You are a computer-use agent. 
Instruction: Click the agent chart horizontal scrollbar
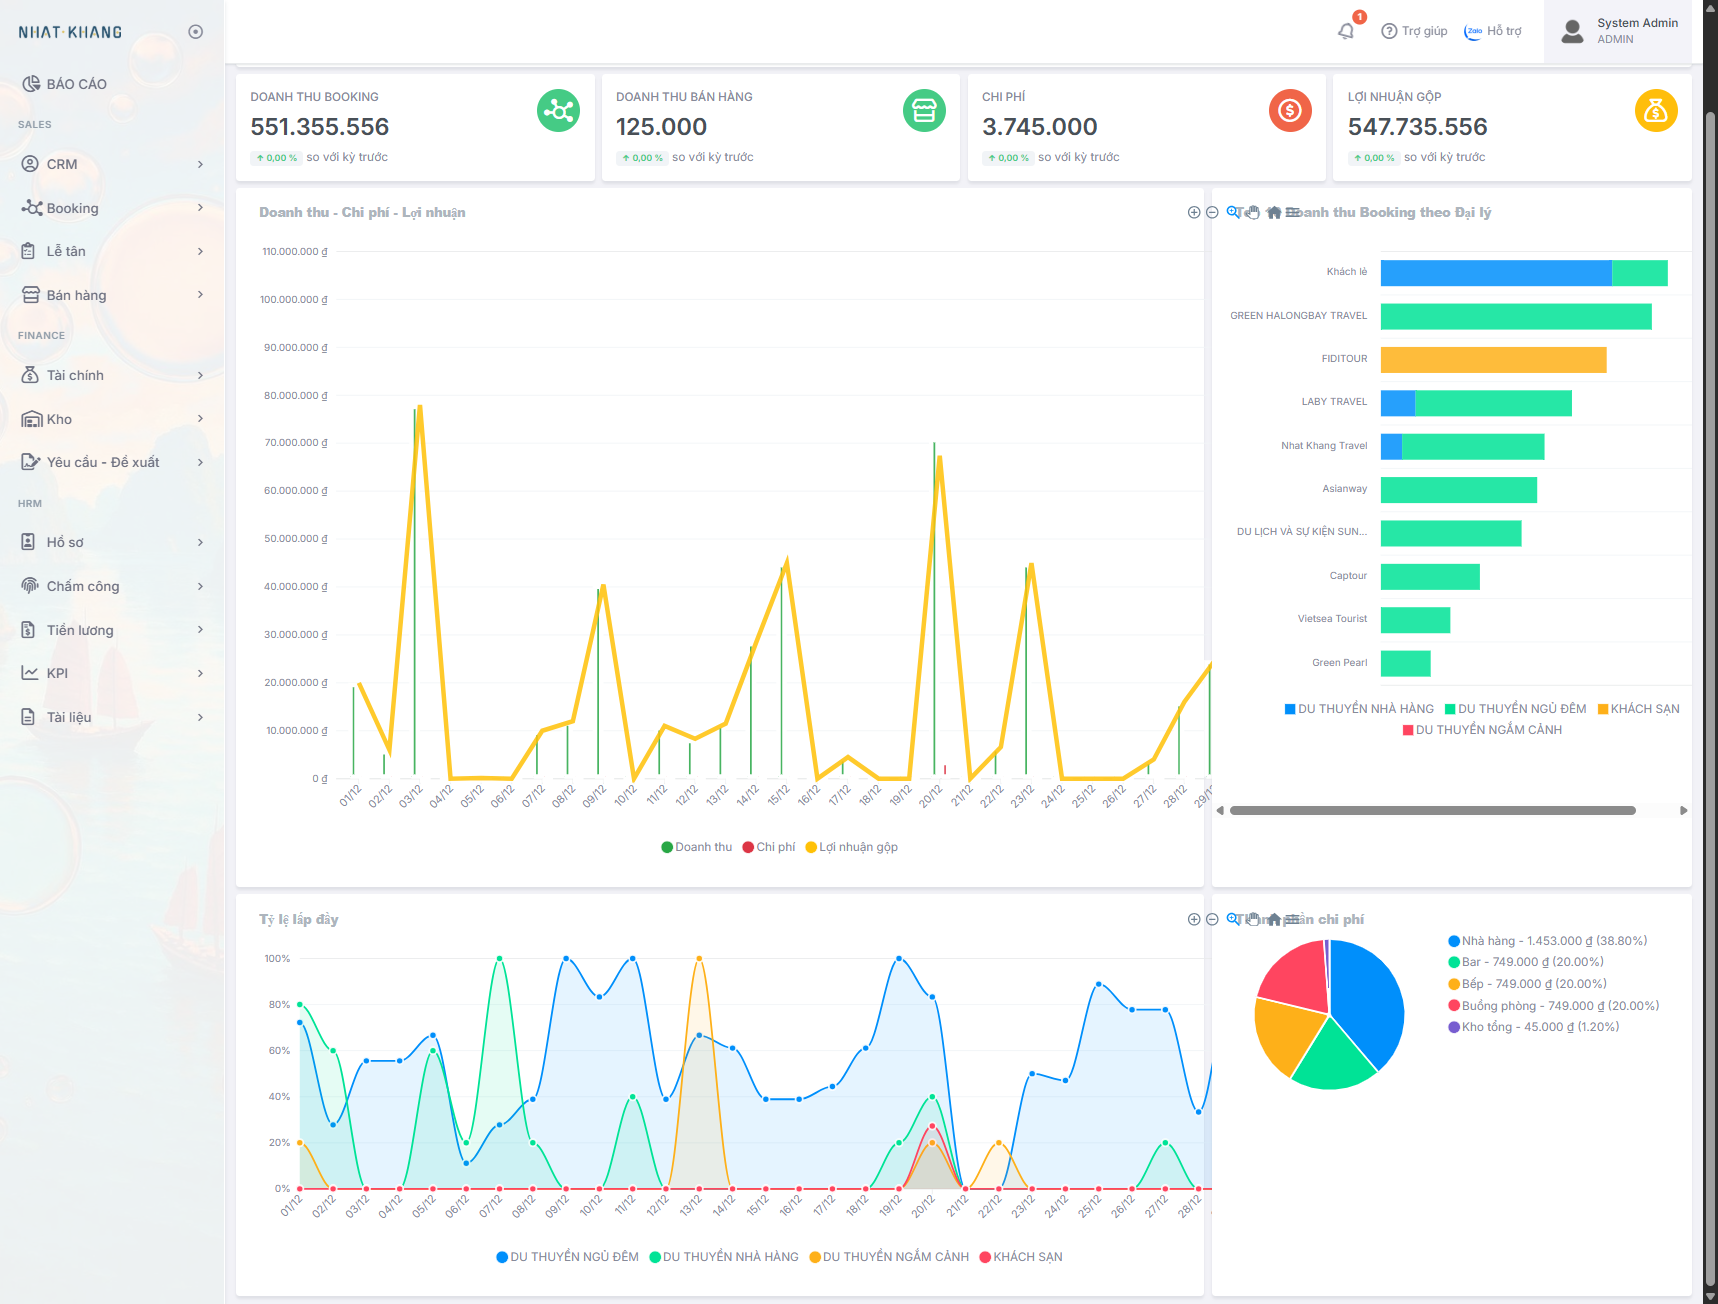1432,811
